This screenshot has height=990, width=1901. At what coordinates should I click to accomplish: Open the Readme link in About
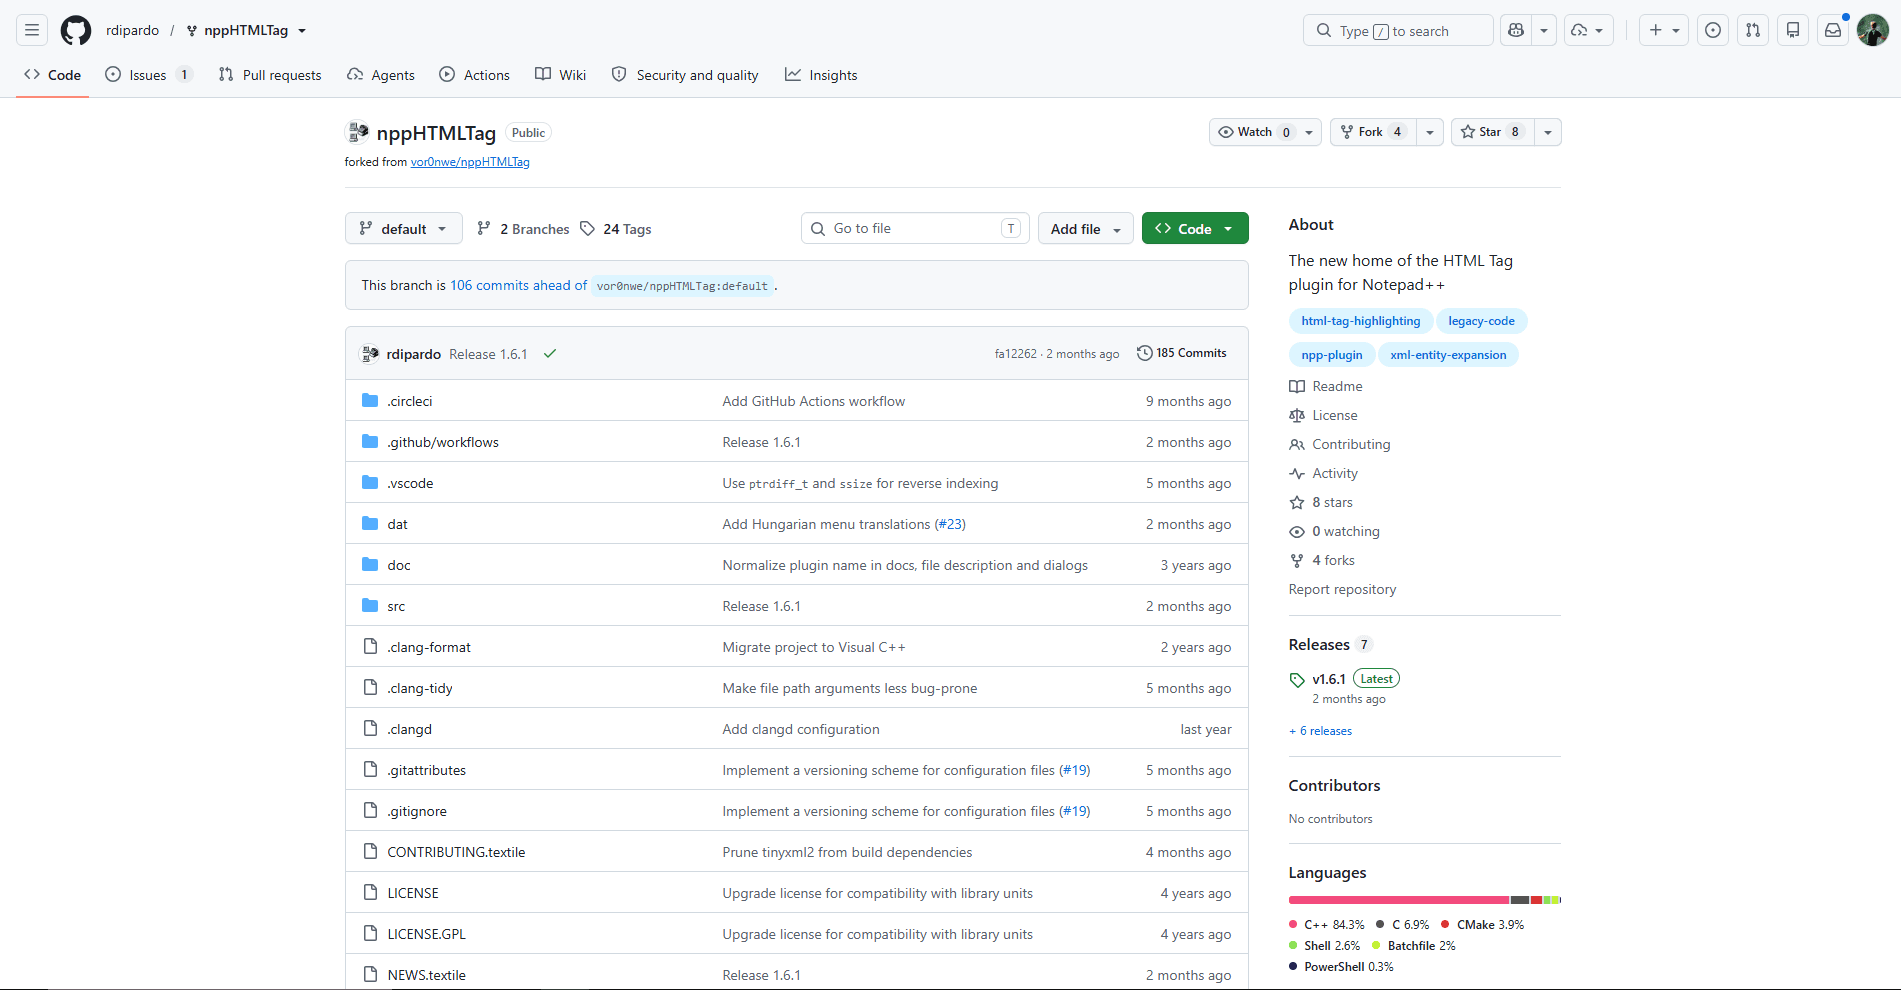[x=1326, y=386]
